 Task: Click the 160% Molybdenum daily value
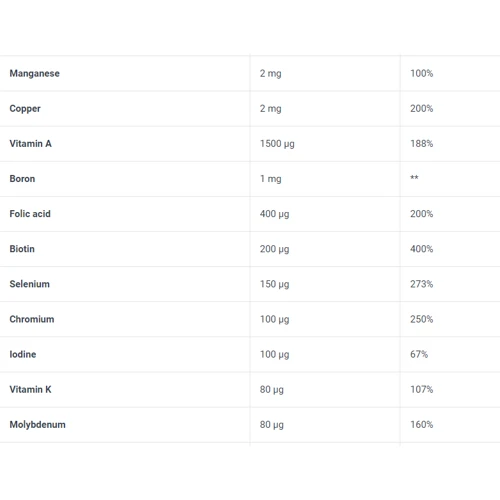click(x=422, y=425)
